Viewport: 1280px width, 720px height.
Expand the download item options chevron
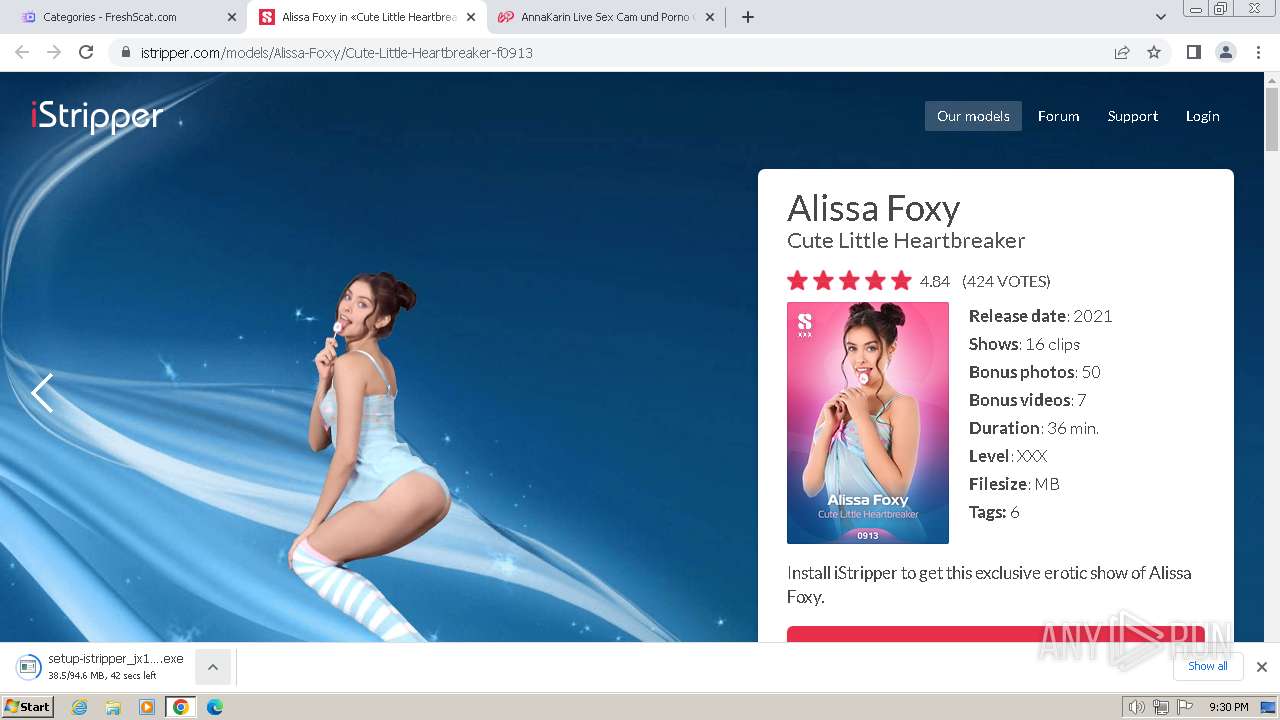point(213,667)
